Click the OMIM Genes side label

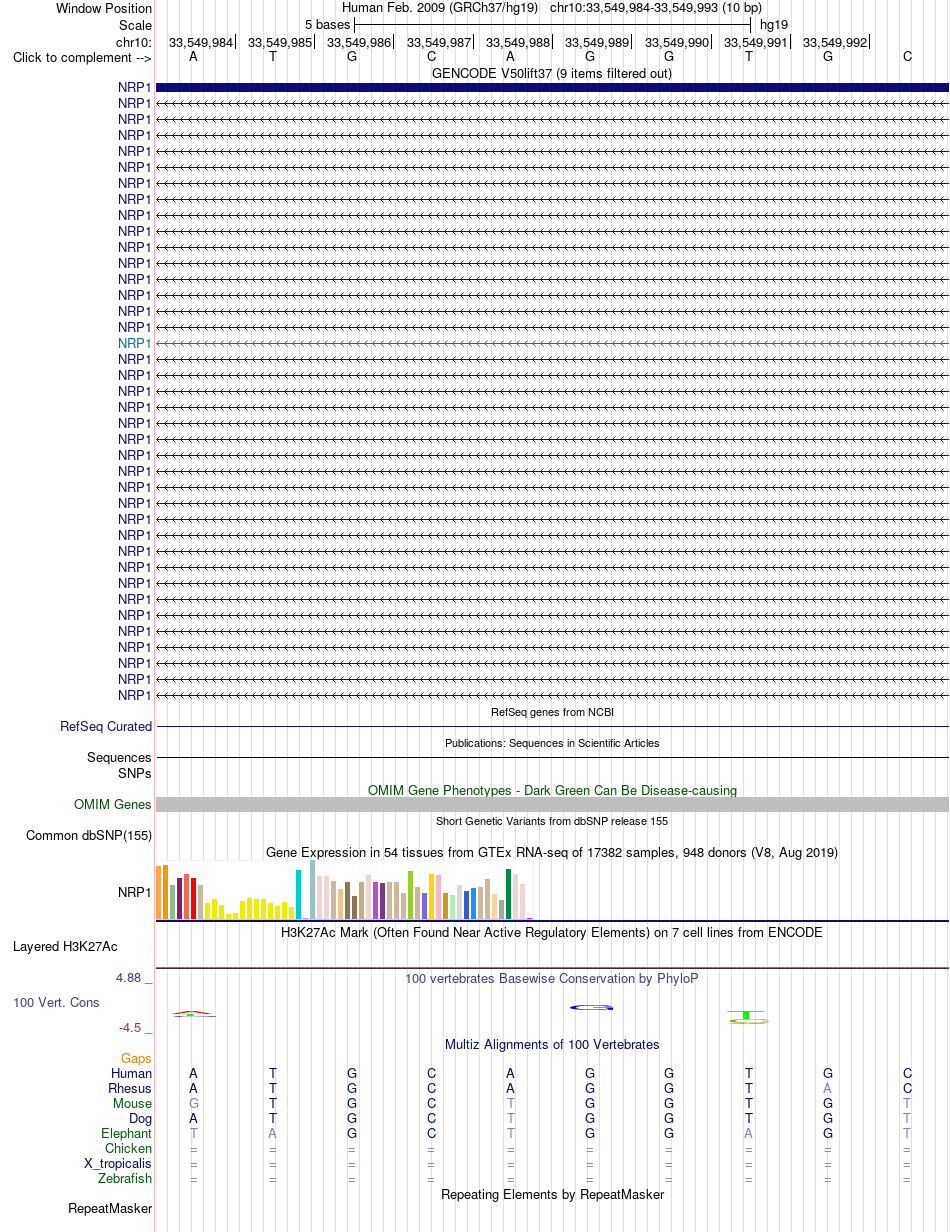[113, 804]
